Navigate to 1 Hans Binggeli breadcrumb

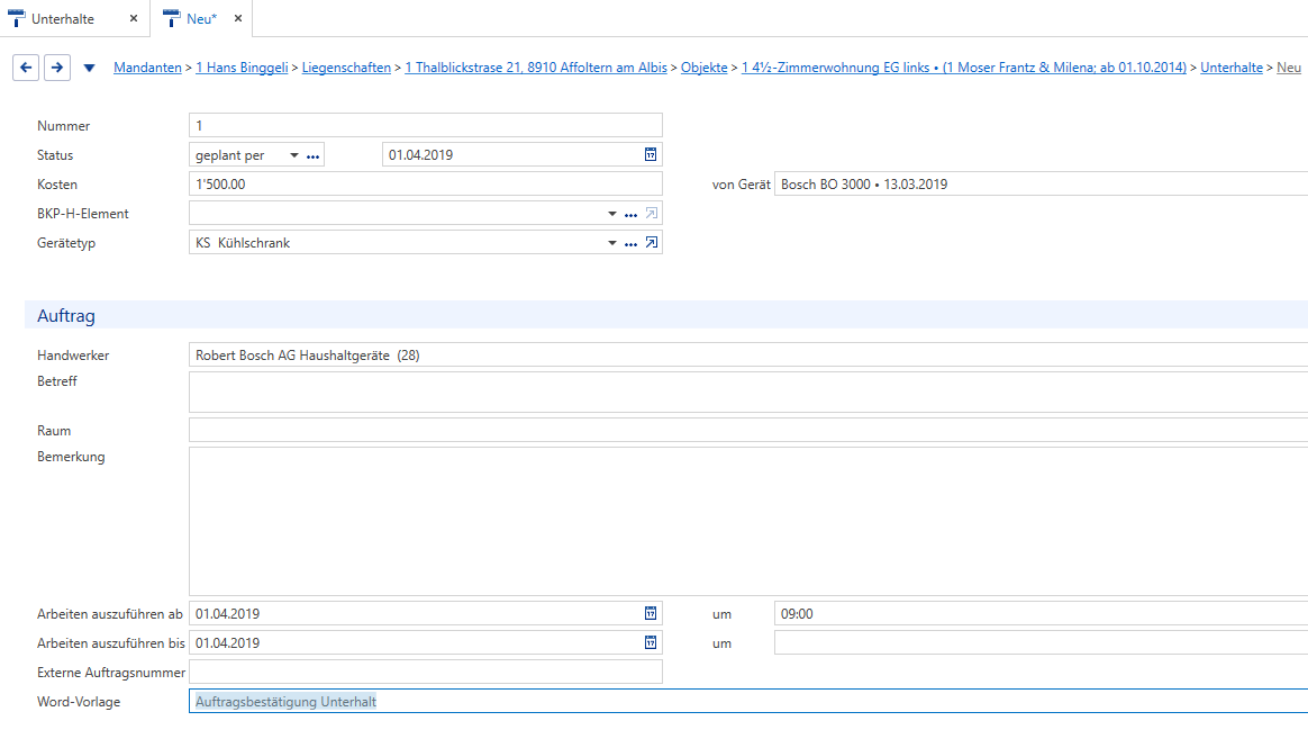pyautogui.click(x=242, y=67)
